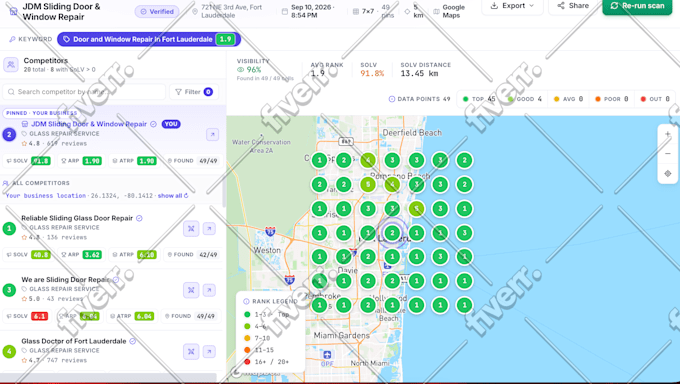Click the SoLV 91.8% stat
680x384 pixels.
372,73
